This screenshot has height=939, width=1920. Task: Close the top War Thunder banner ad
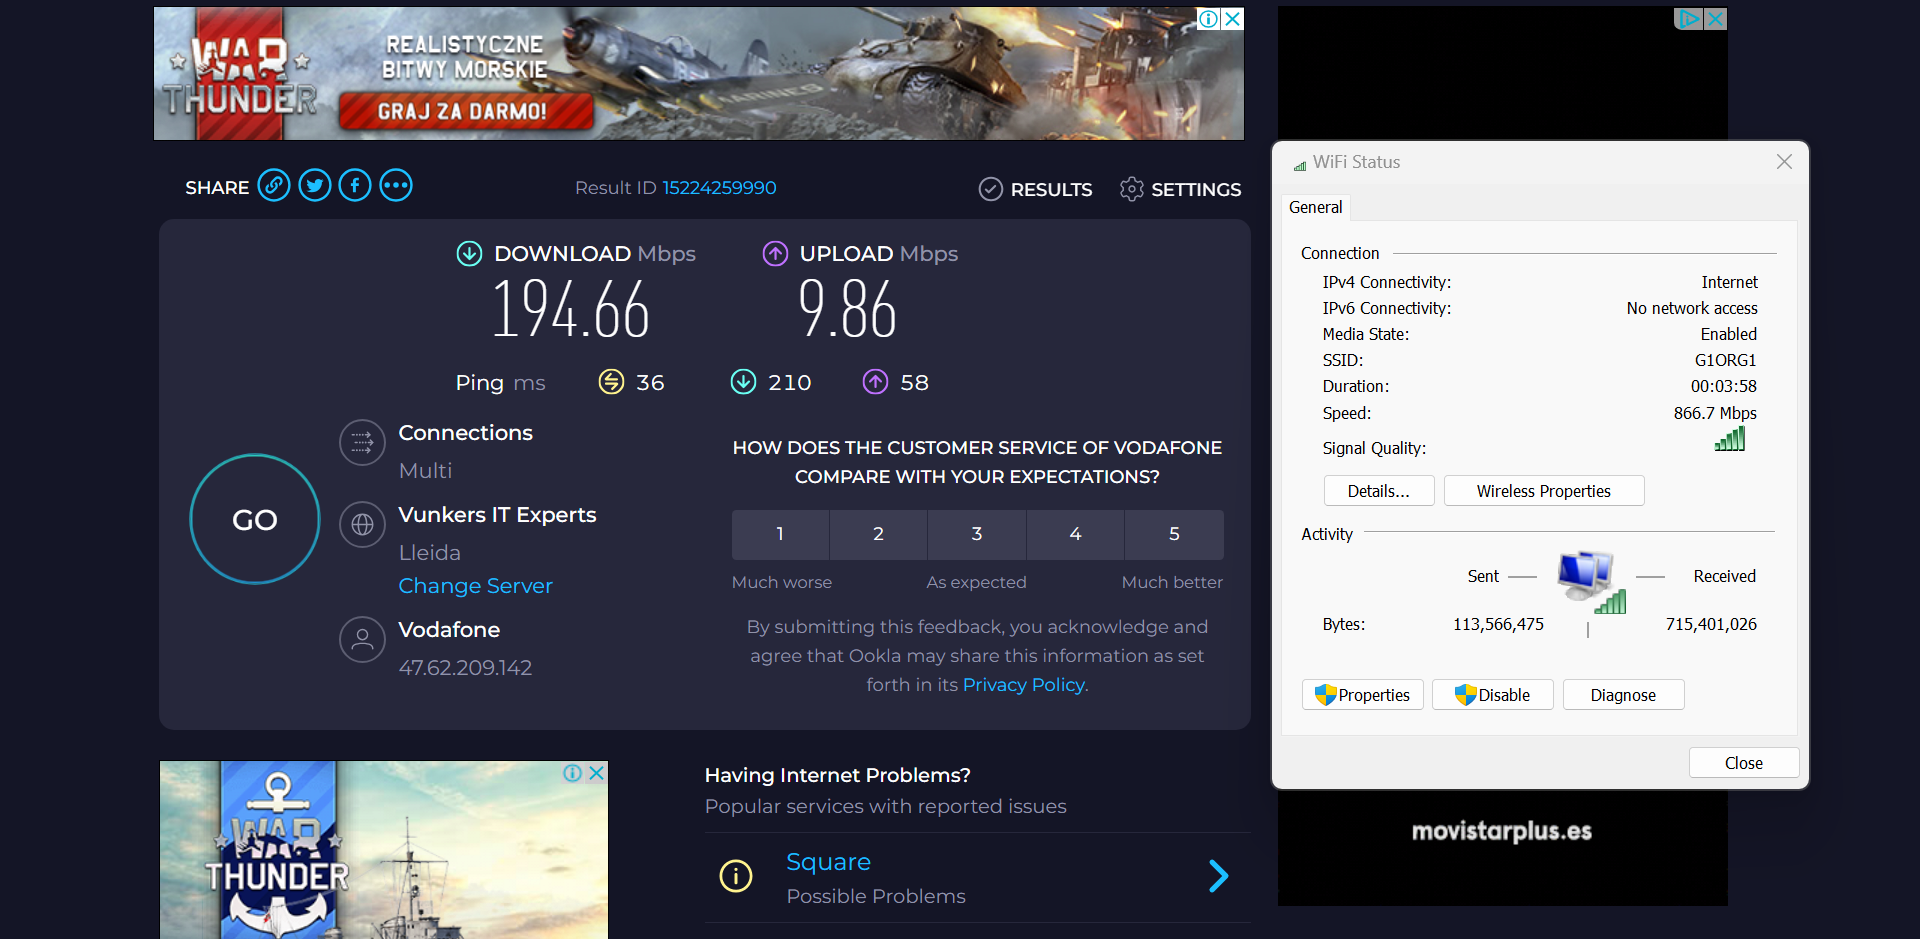click(1233, 19)
